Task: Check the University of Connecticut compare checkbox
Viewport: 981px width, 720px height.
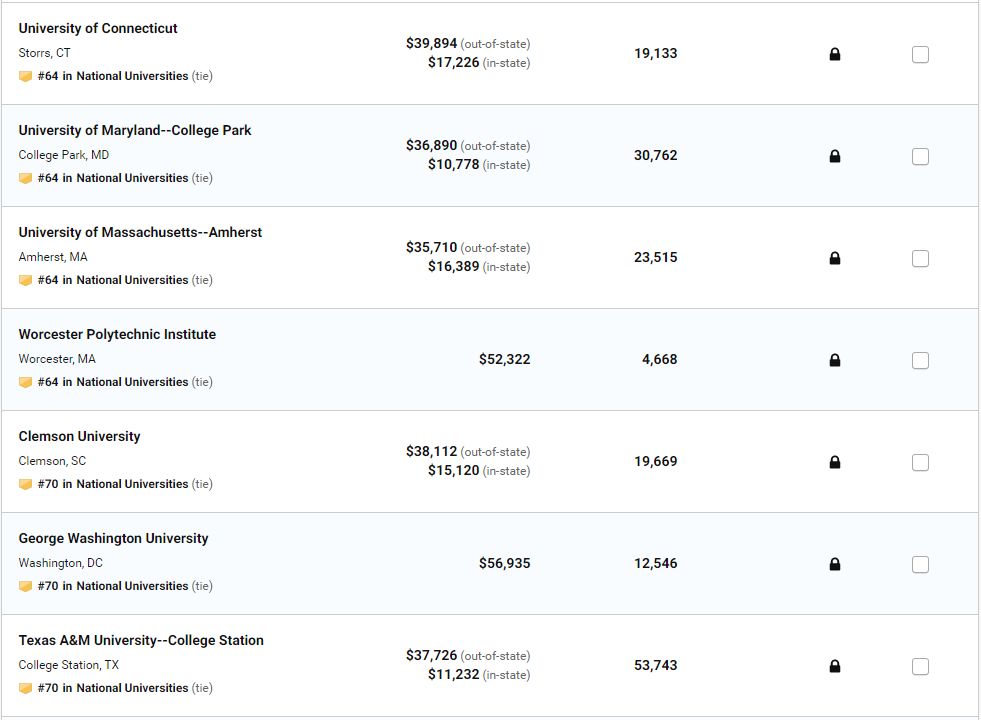Action: click(x=920, y=54)
